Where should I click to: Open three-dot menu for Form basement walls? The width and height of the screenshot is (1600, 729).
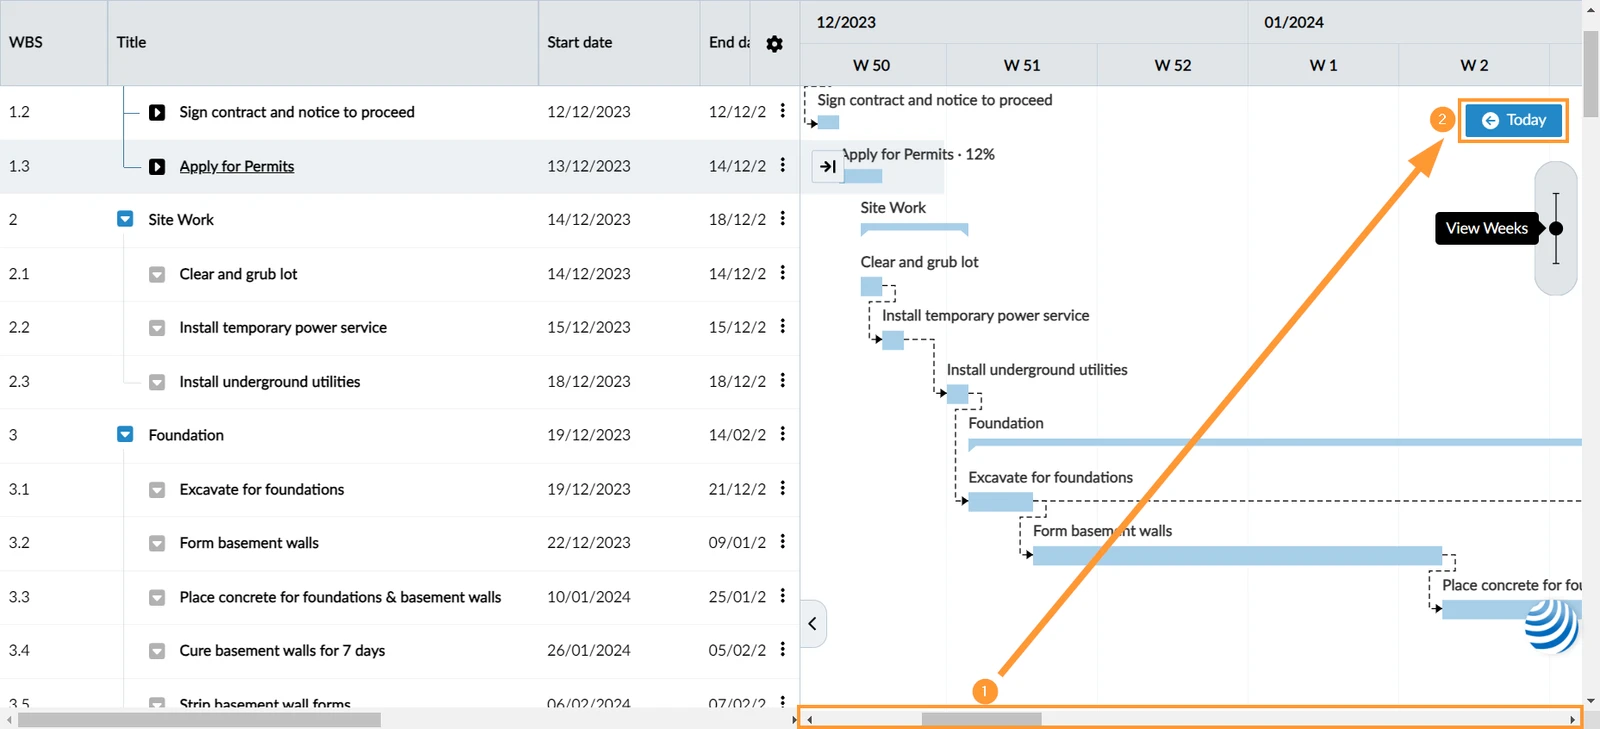782,542
